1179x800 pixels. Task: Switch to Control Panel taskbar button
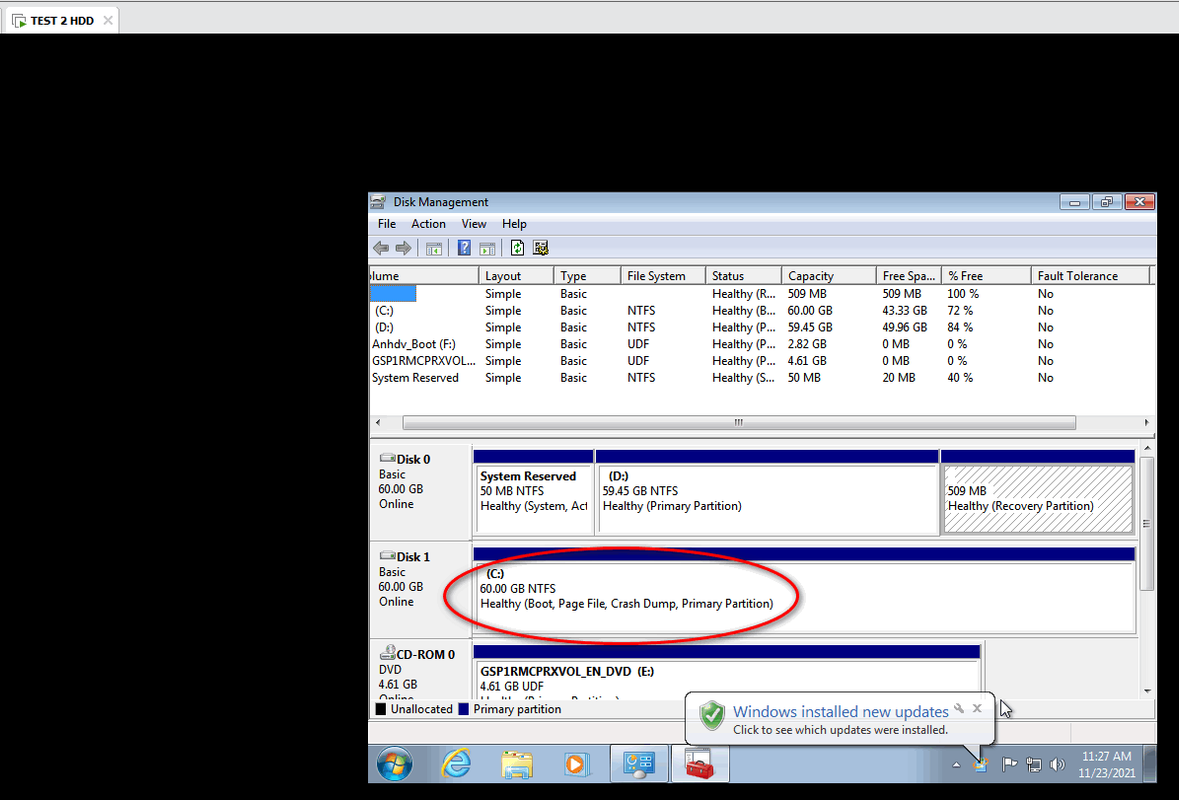click(x=638, y=765)
